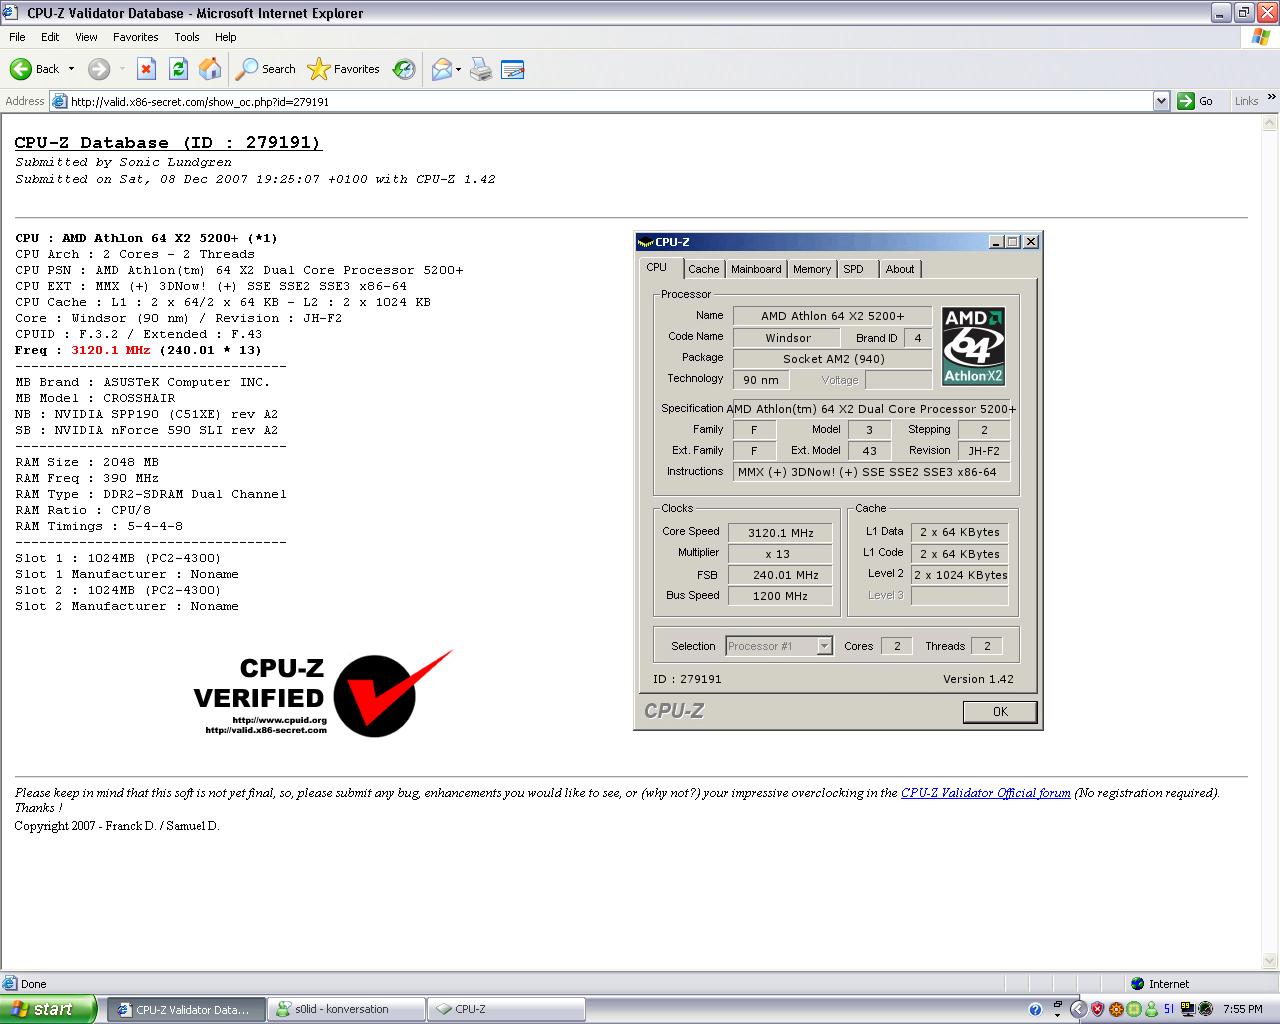Stop page loading with the red X icon
Screen dimensions: 1280x1024
click(x=146, y=69)
